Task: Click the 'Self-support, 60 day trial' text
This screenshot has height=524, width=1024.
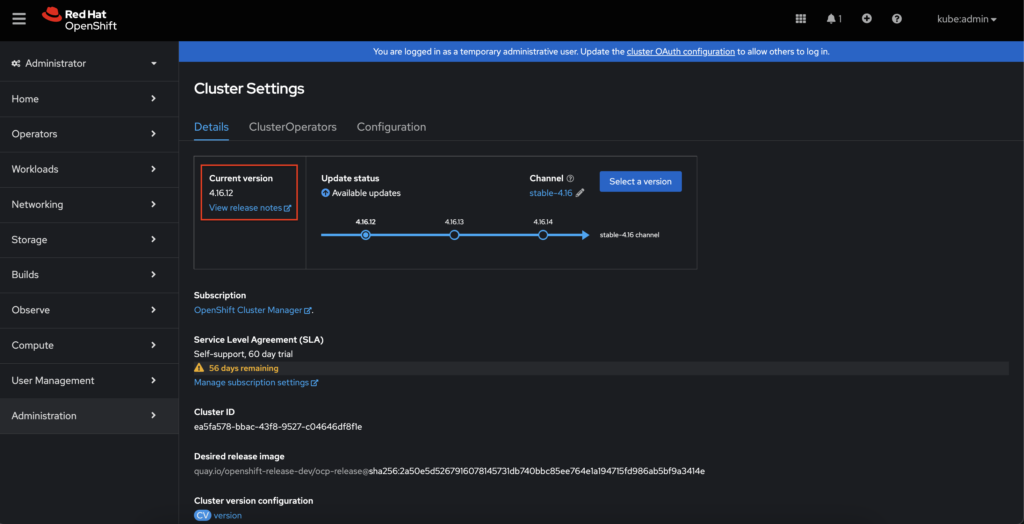Action: point(244,354)
